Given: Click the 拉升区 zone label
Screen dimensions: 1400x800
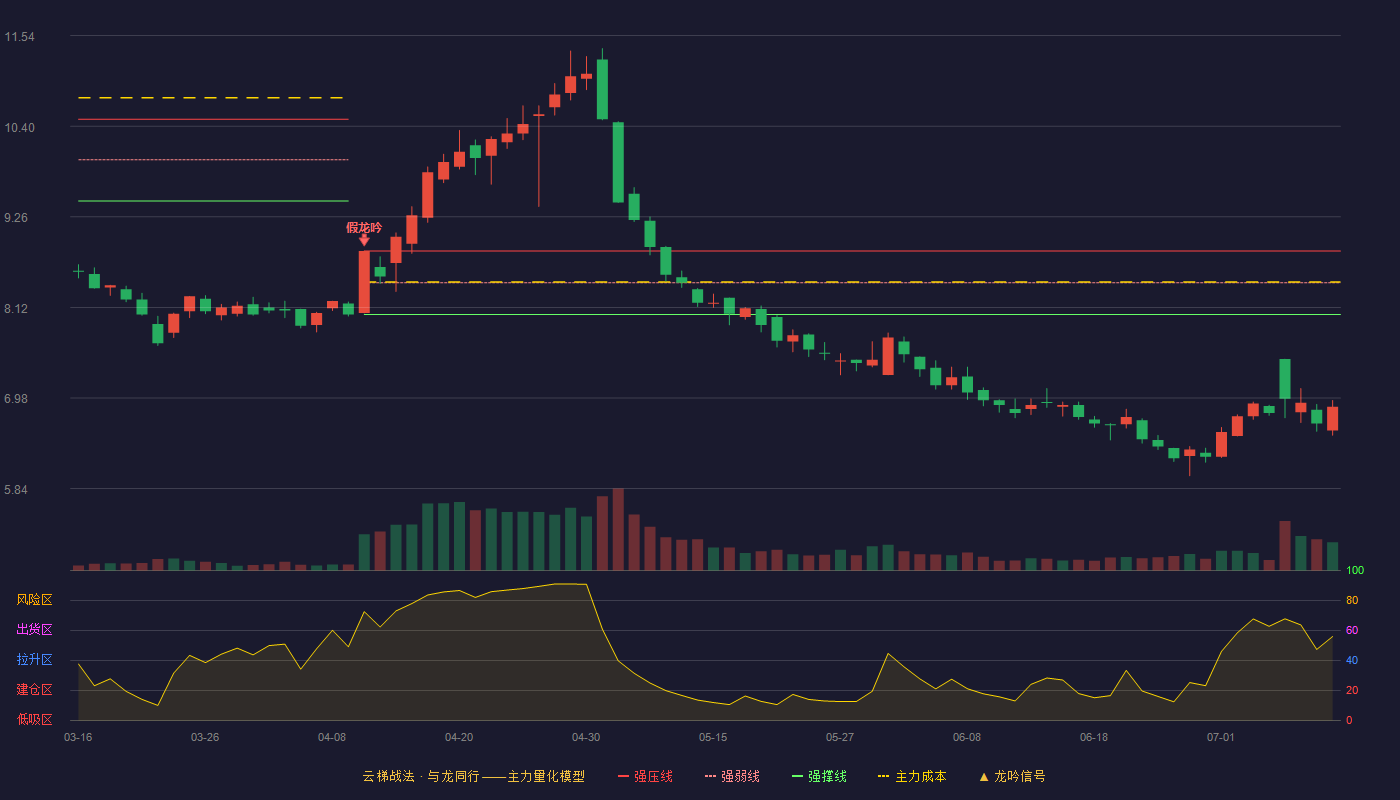Looking at the screenshot, I should 35,660.
